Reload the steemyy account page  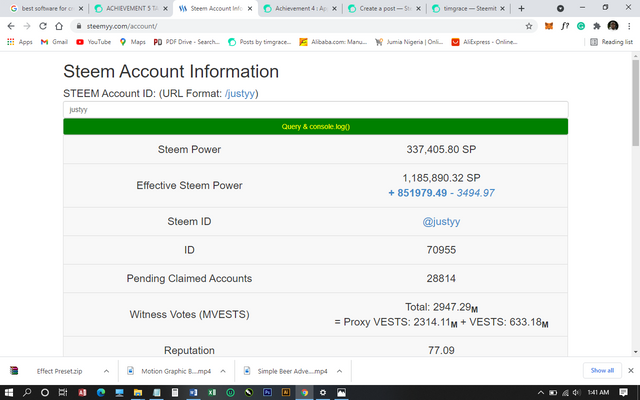point(43,26)
